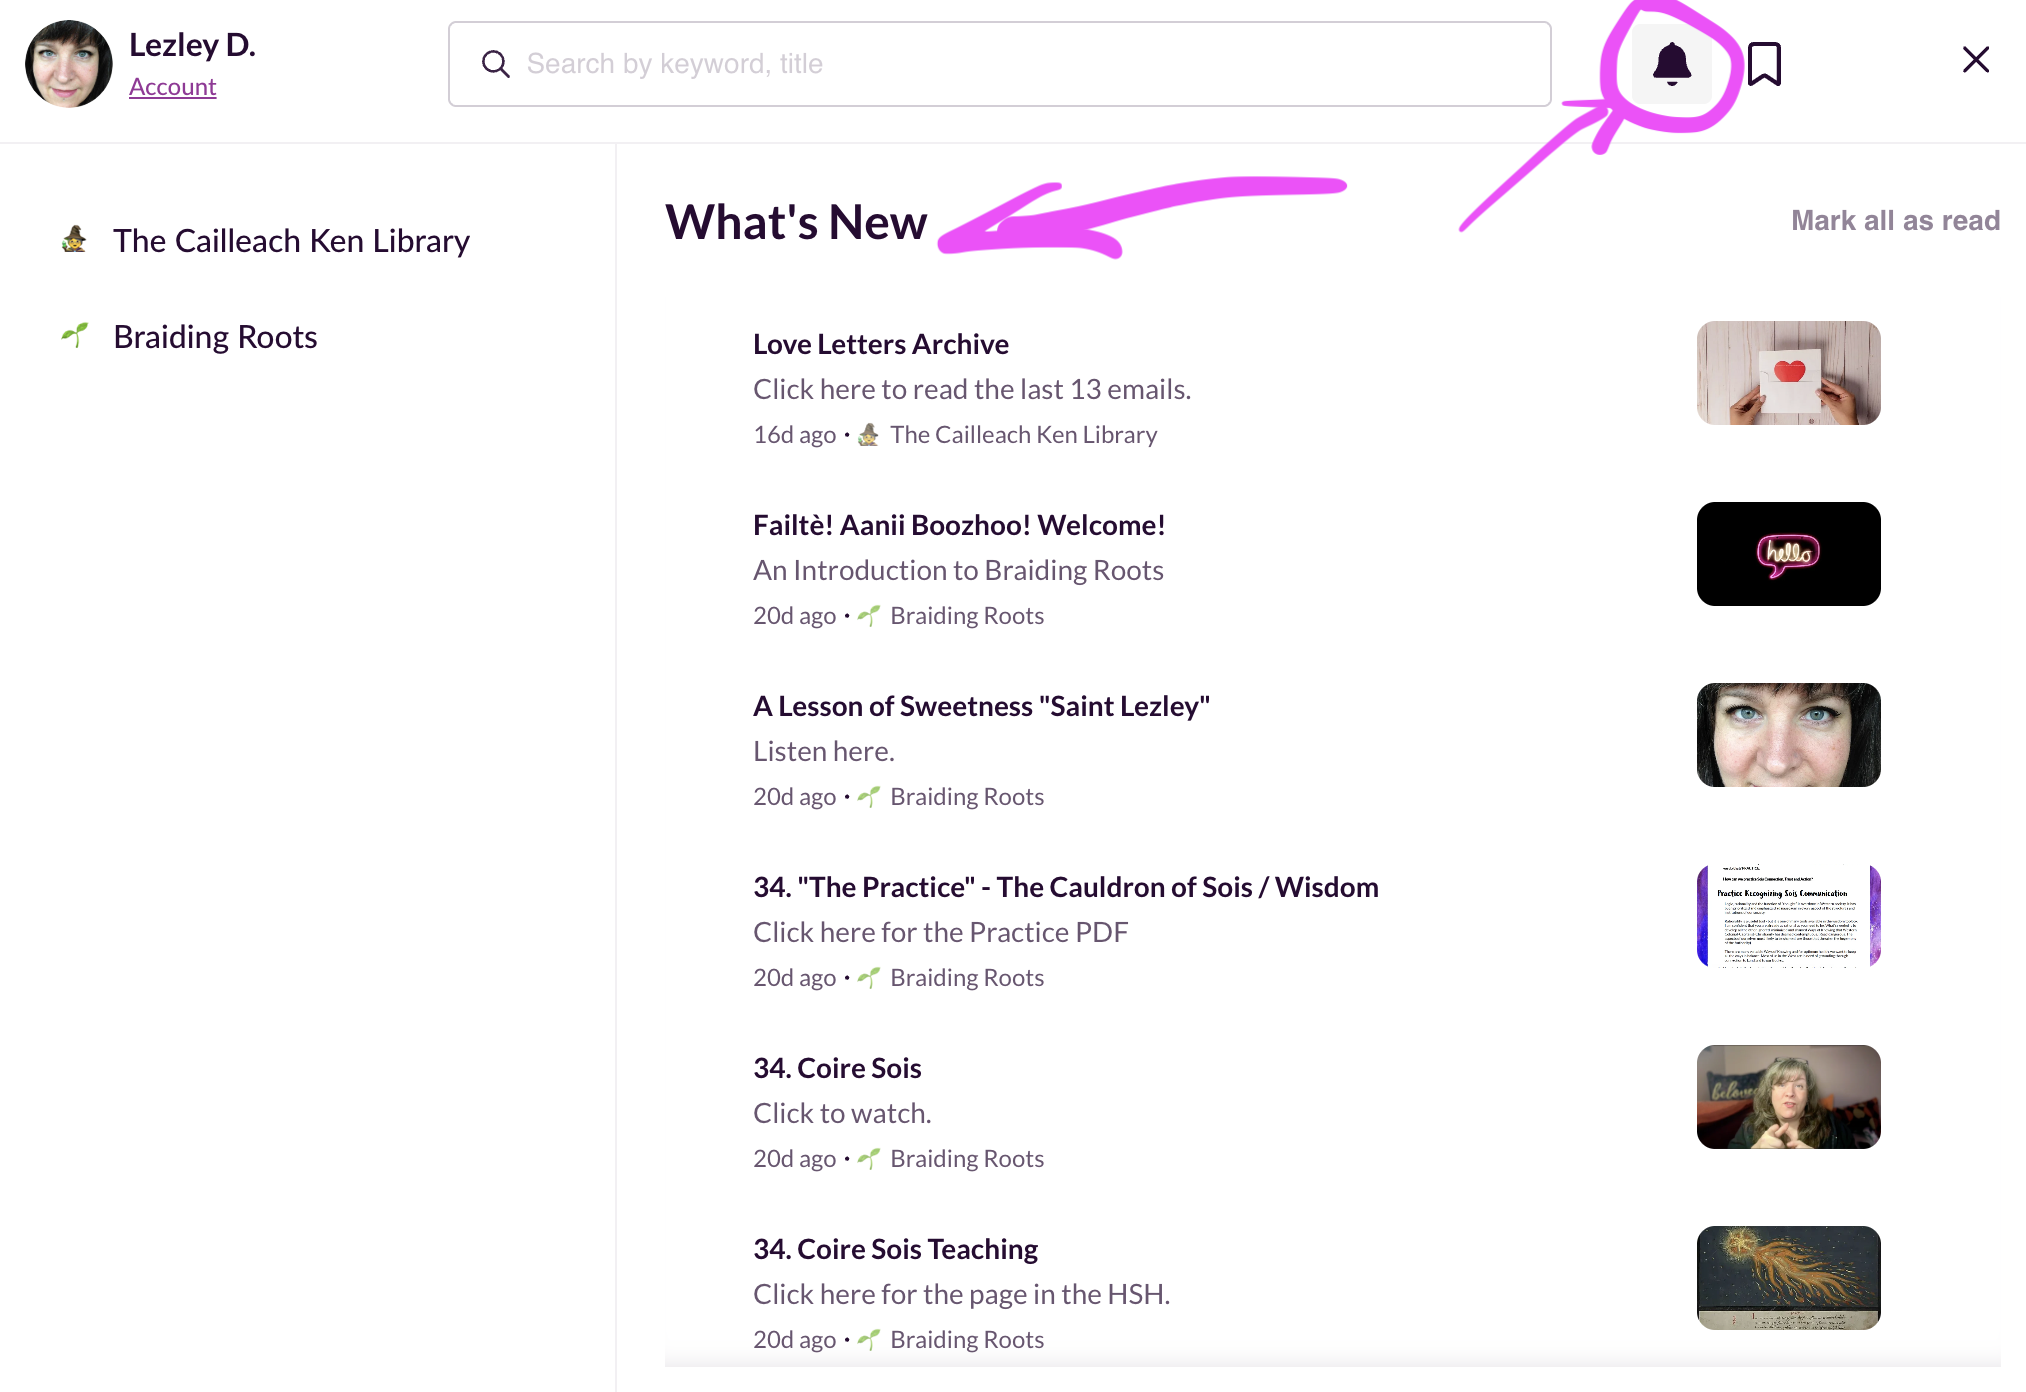Click the What's New heading
This screenshot has height=1392, width=2026.
(x=796, y=222)
